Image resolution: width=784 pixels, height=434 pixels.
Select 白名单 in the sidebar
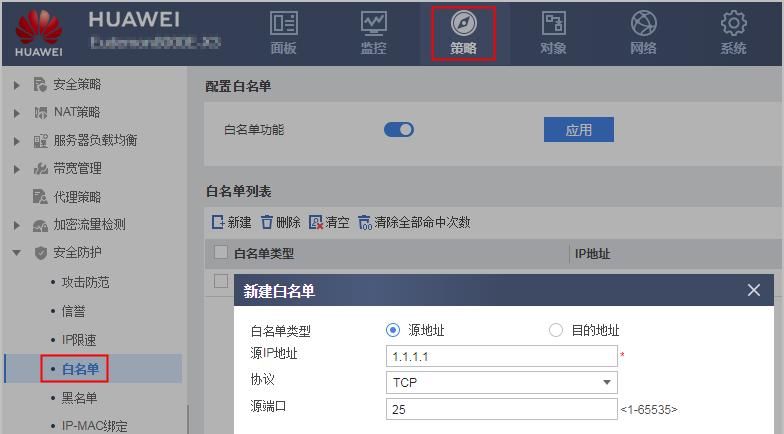click(x=80, y=369)
